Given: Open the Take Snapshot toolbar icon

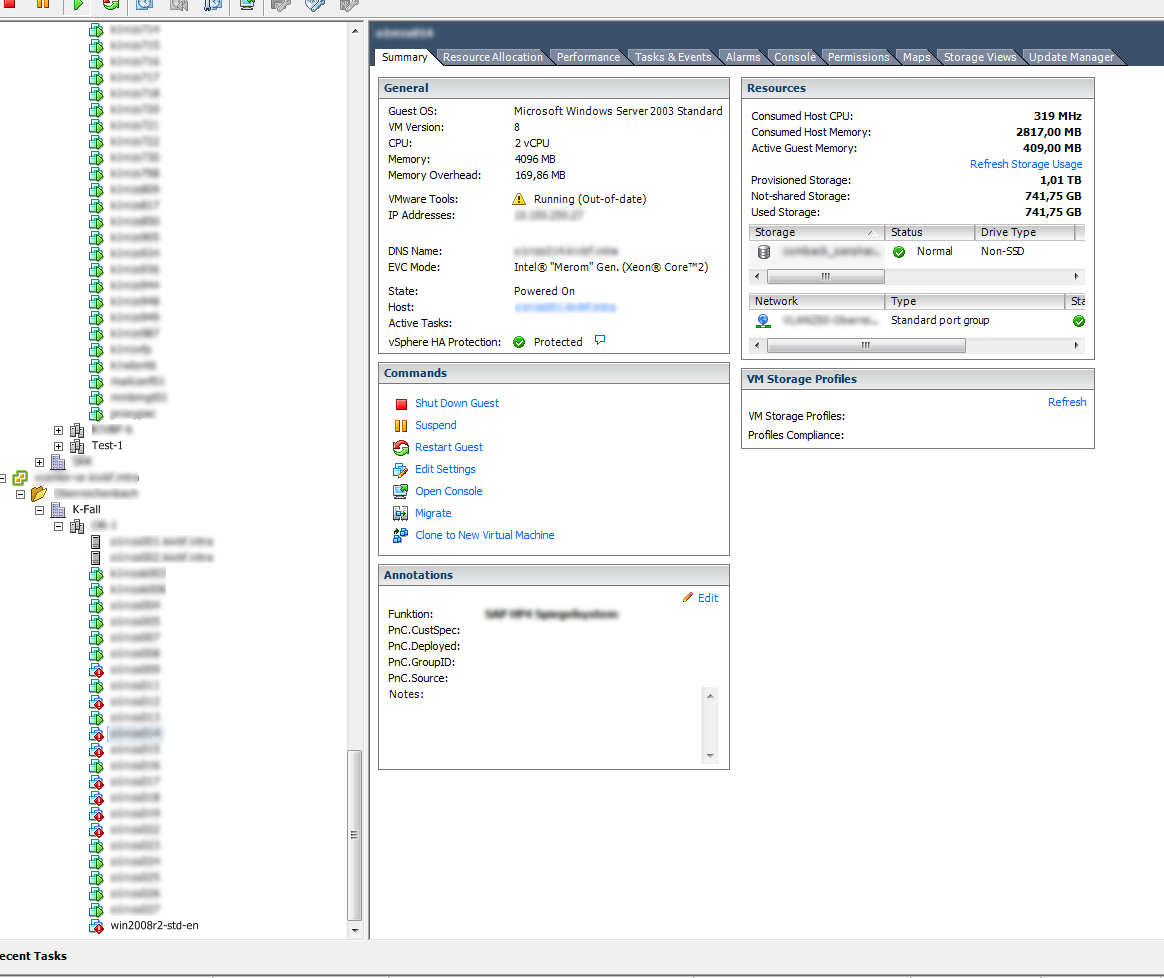Looking at the screenshot, I should [144, 7].
